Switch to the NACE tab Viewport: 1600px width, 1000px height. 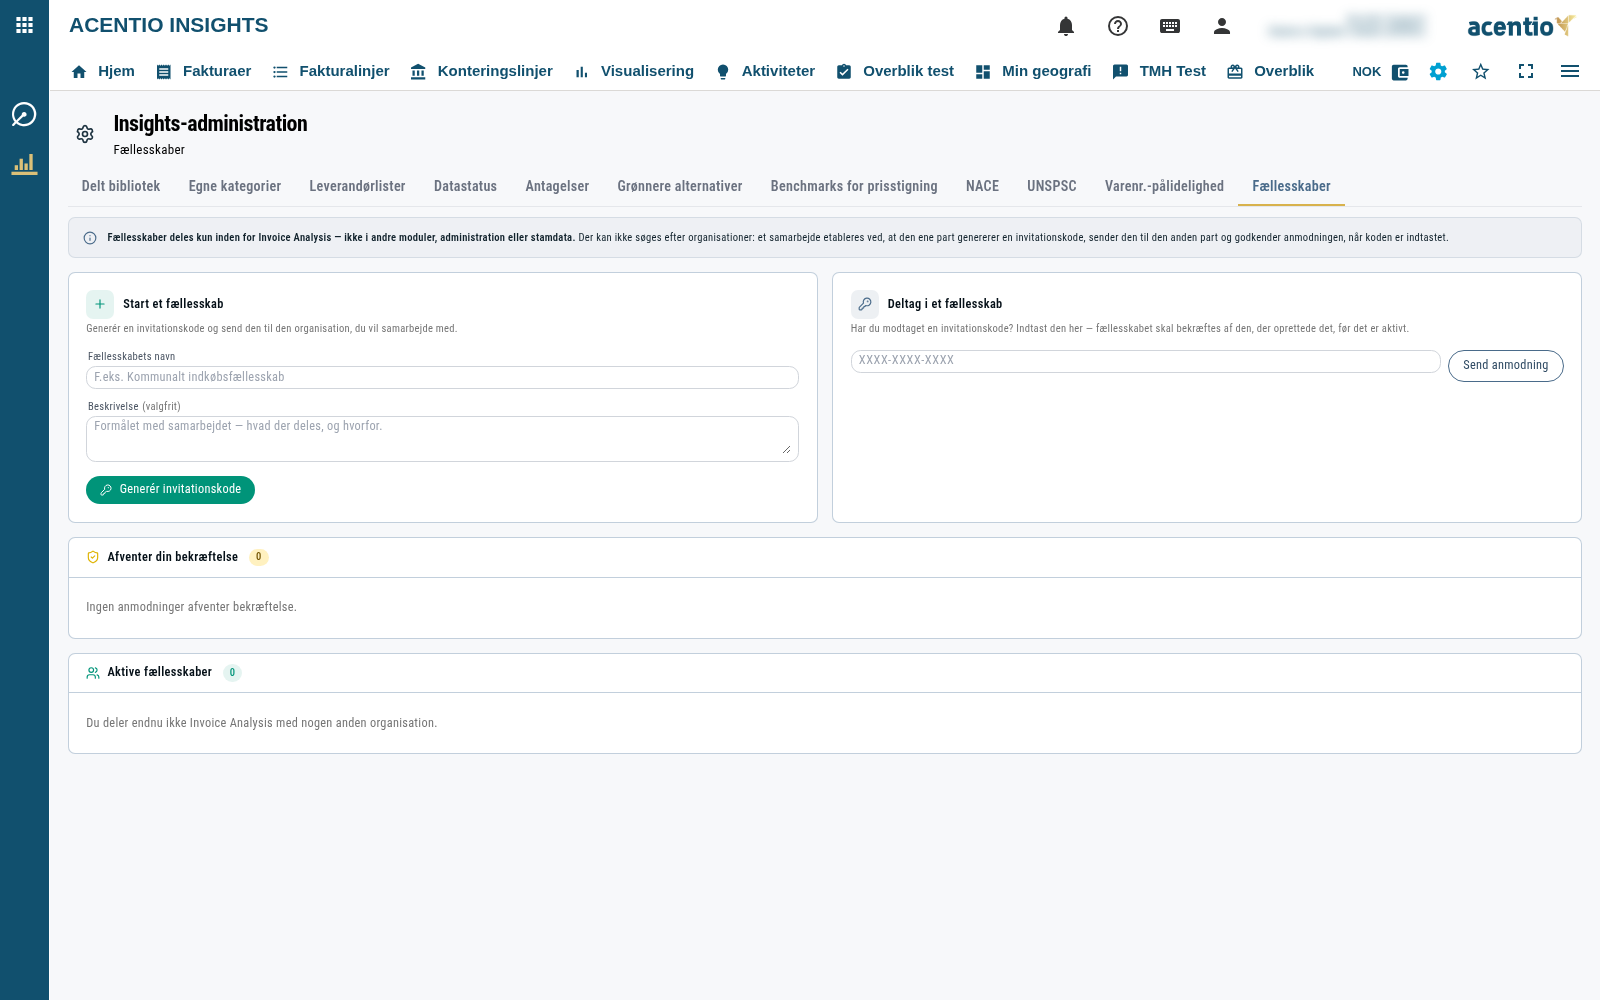click(982, 187)
